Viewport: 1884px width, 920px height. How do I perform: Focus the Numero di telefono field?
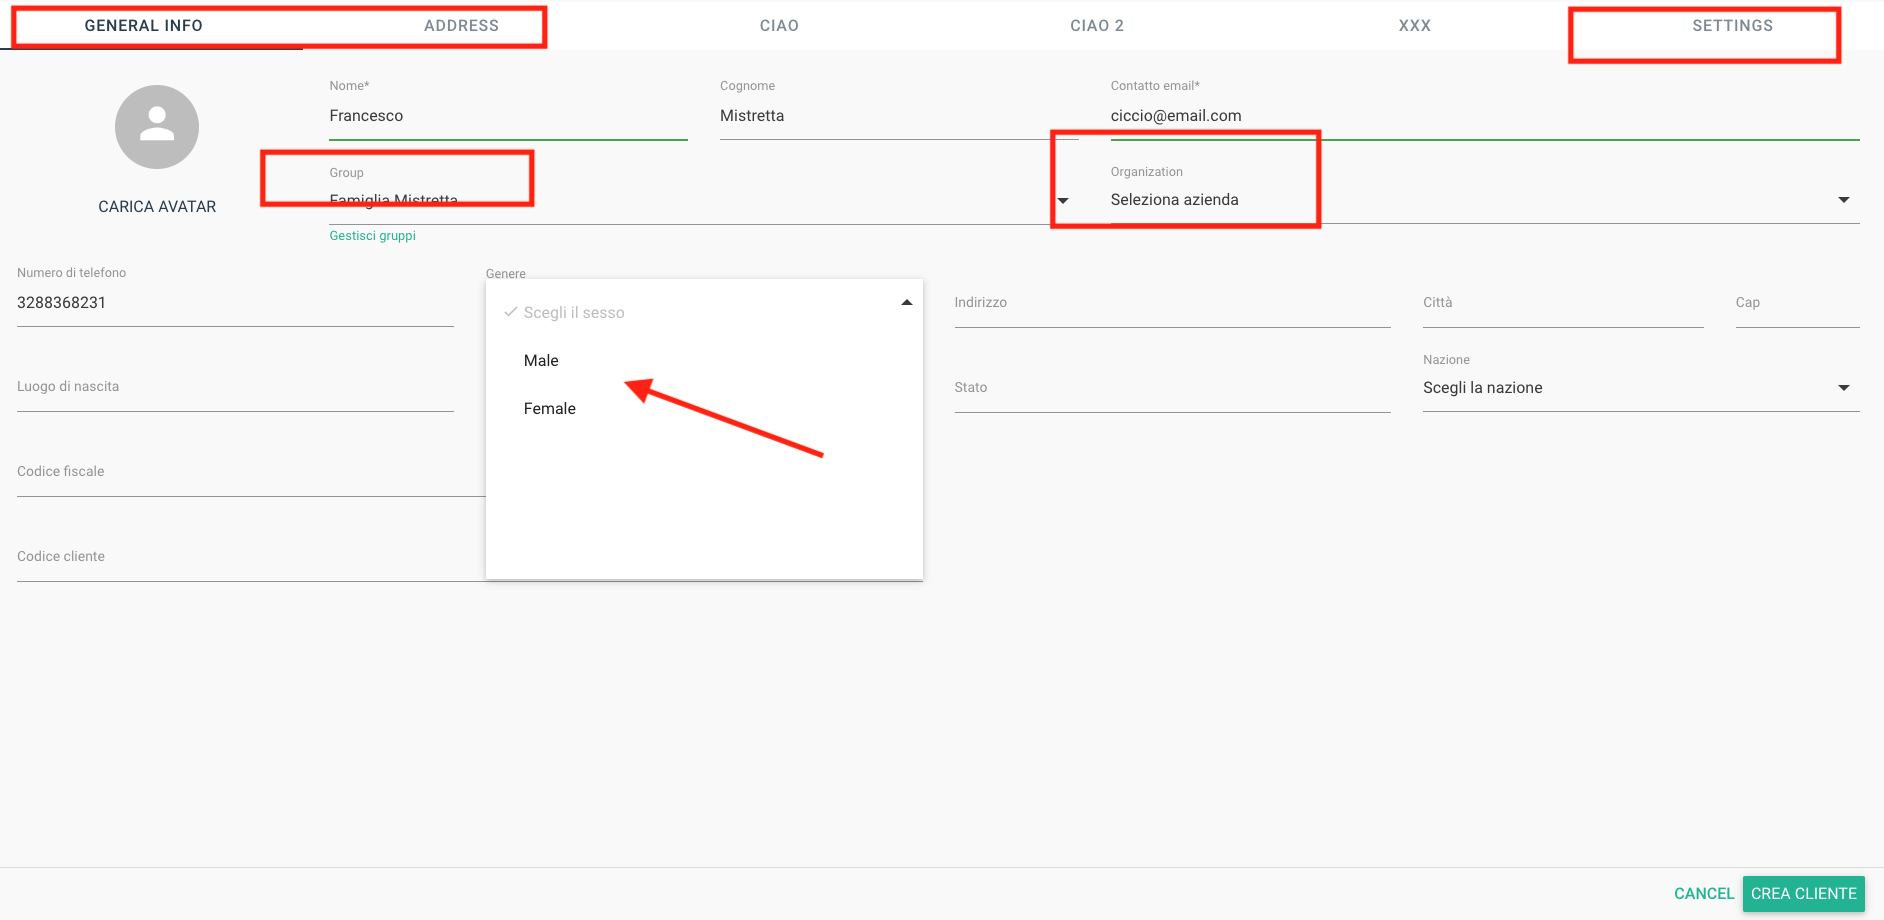coord(234,303)
